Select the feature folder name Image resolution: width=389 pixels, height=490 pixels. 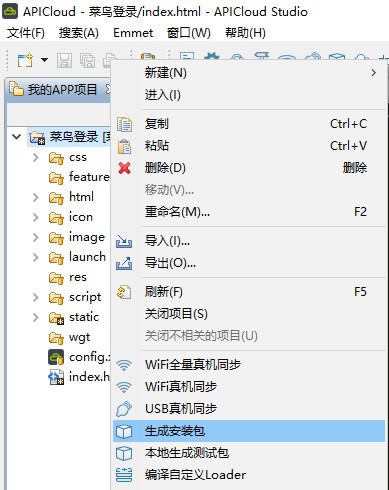(x=89, y=177)
